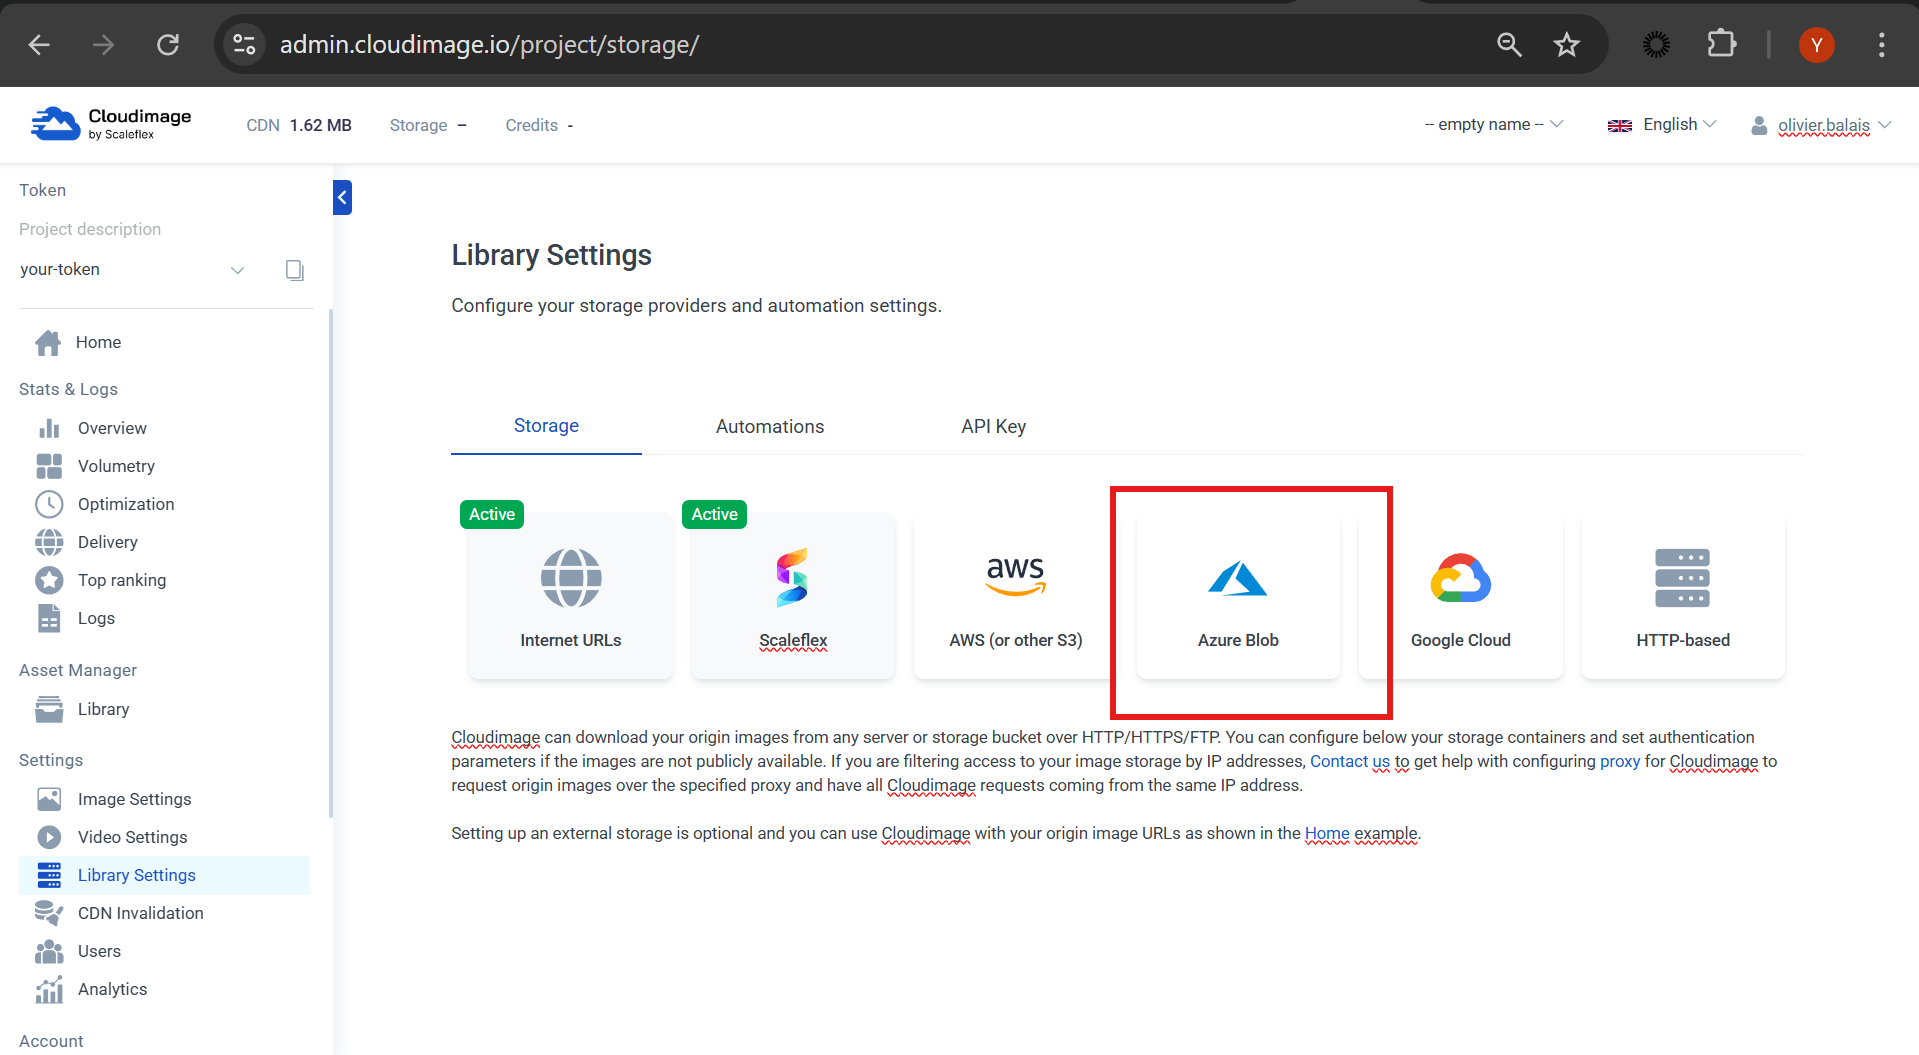Click the Azure Blob storage icon

(x=1237, y=579)
